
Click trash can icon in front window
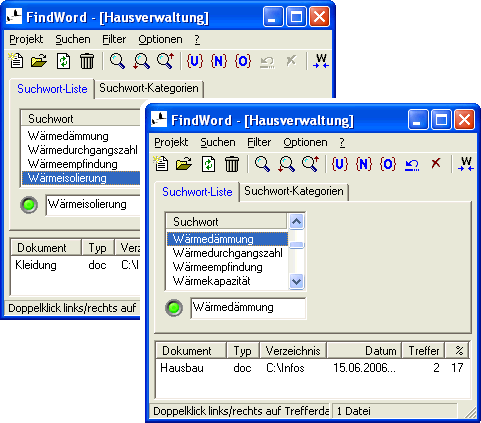point(232,164)
